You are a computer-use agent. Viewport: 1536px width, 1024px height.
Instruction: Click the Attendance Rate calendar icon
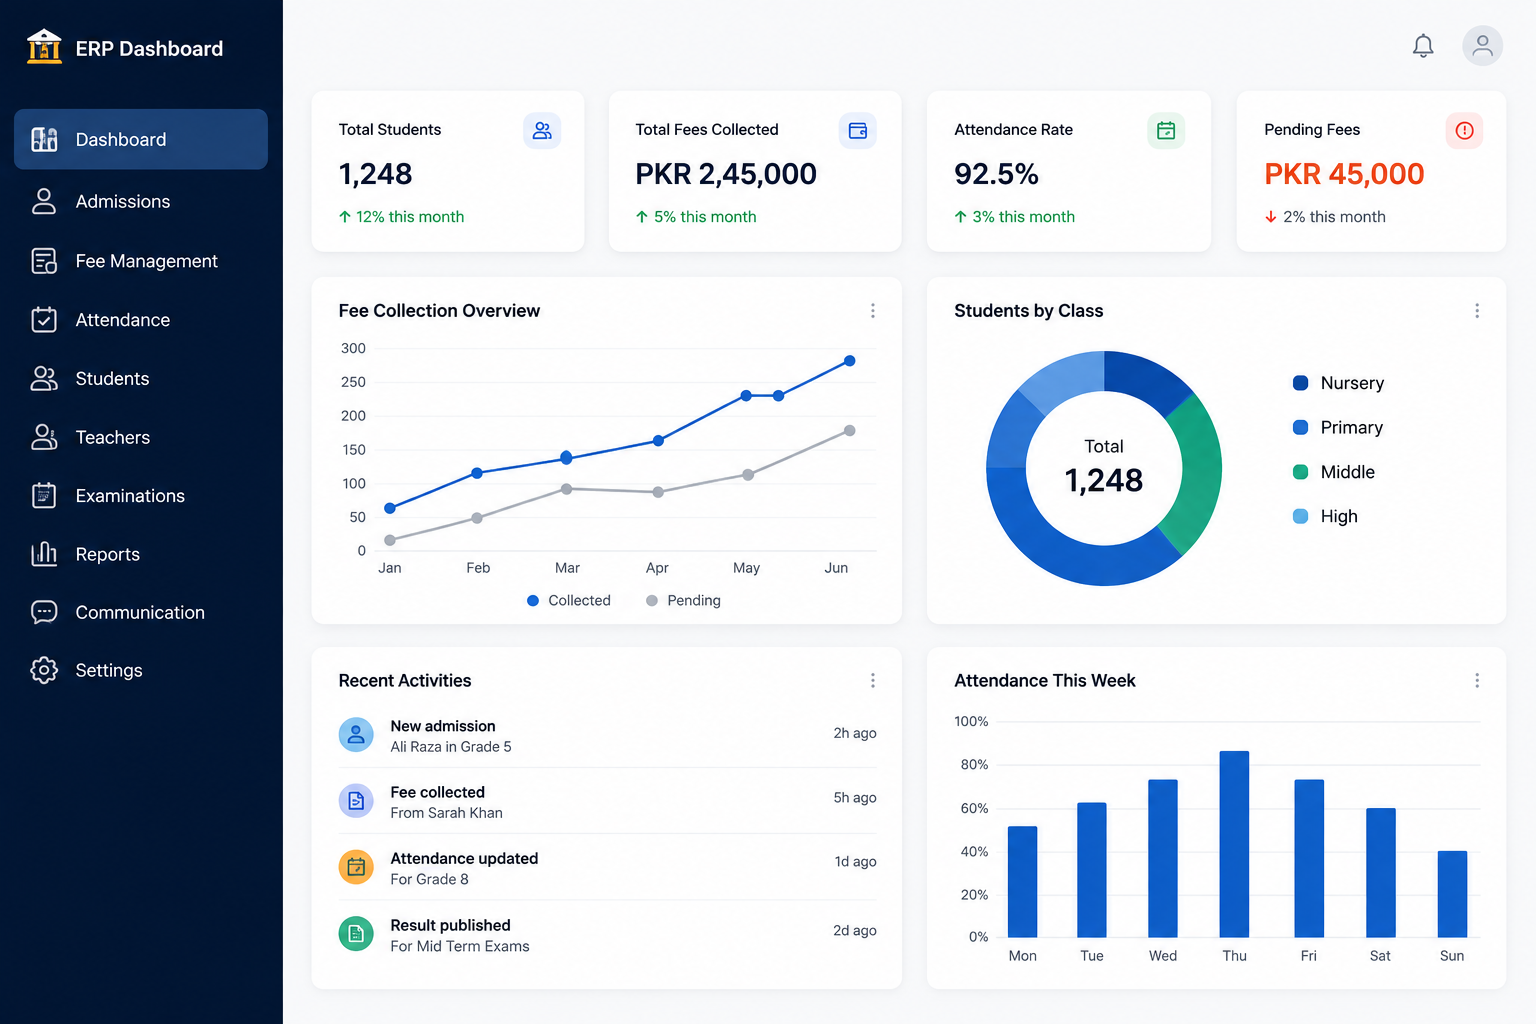(1166, 130)
